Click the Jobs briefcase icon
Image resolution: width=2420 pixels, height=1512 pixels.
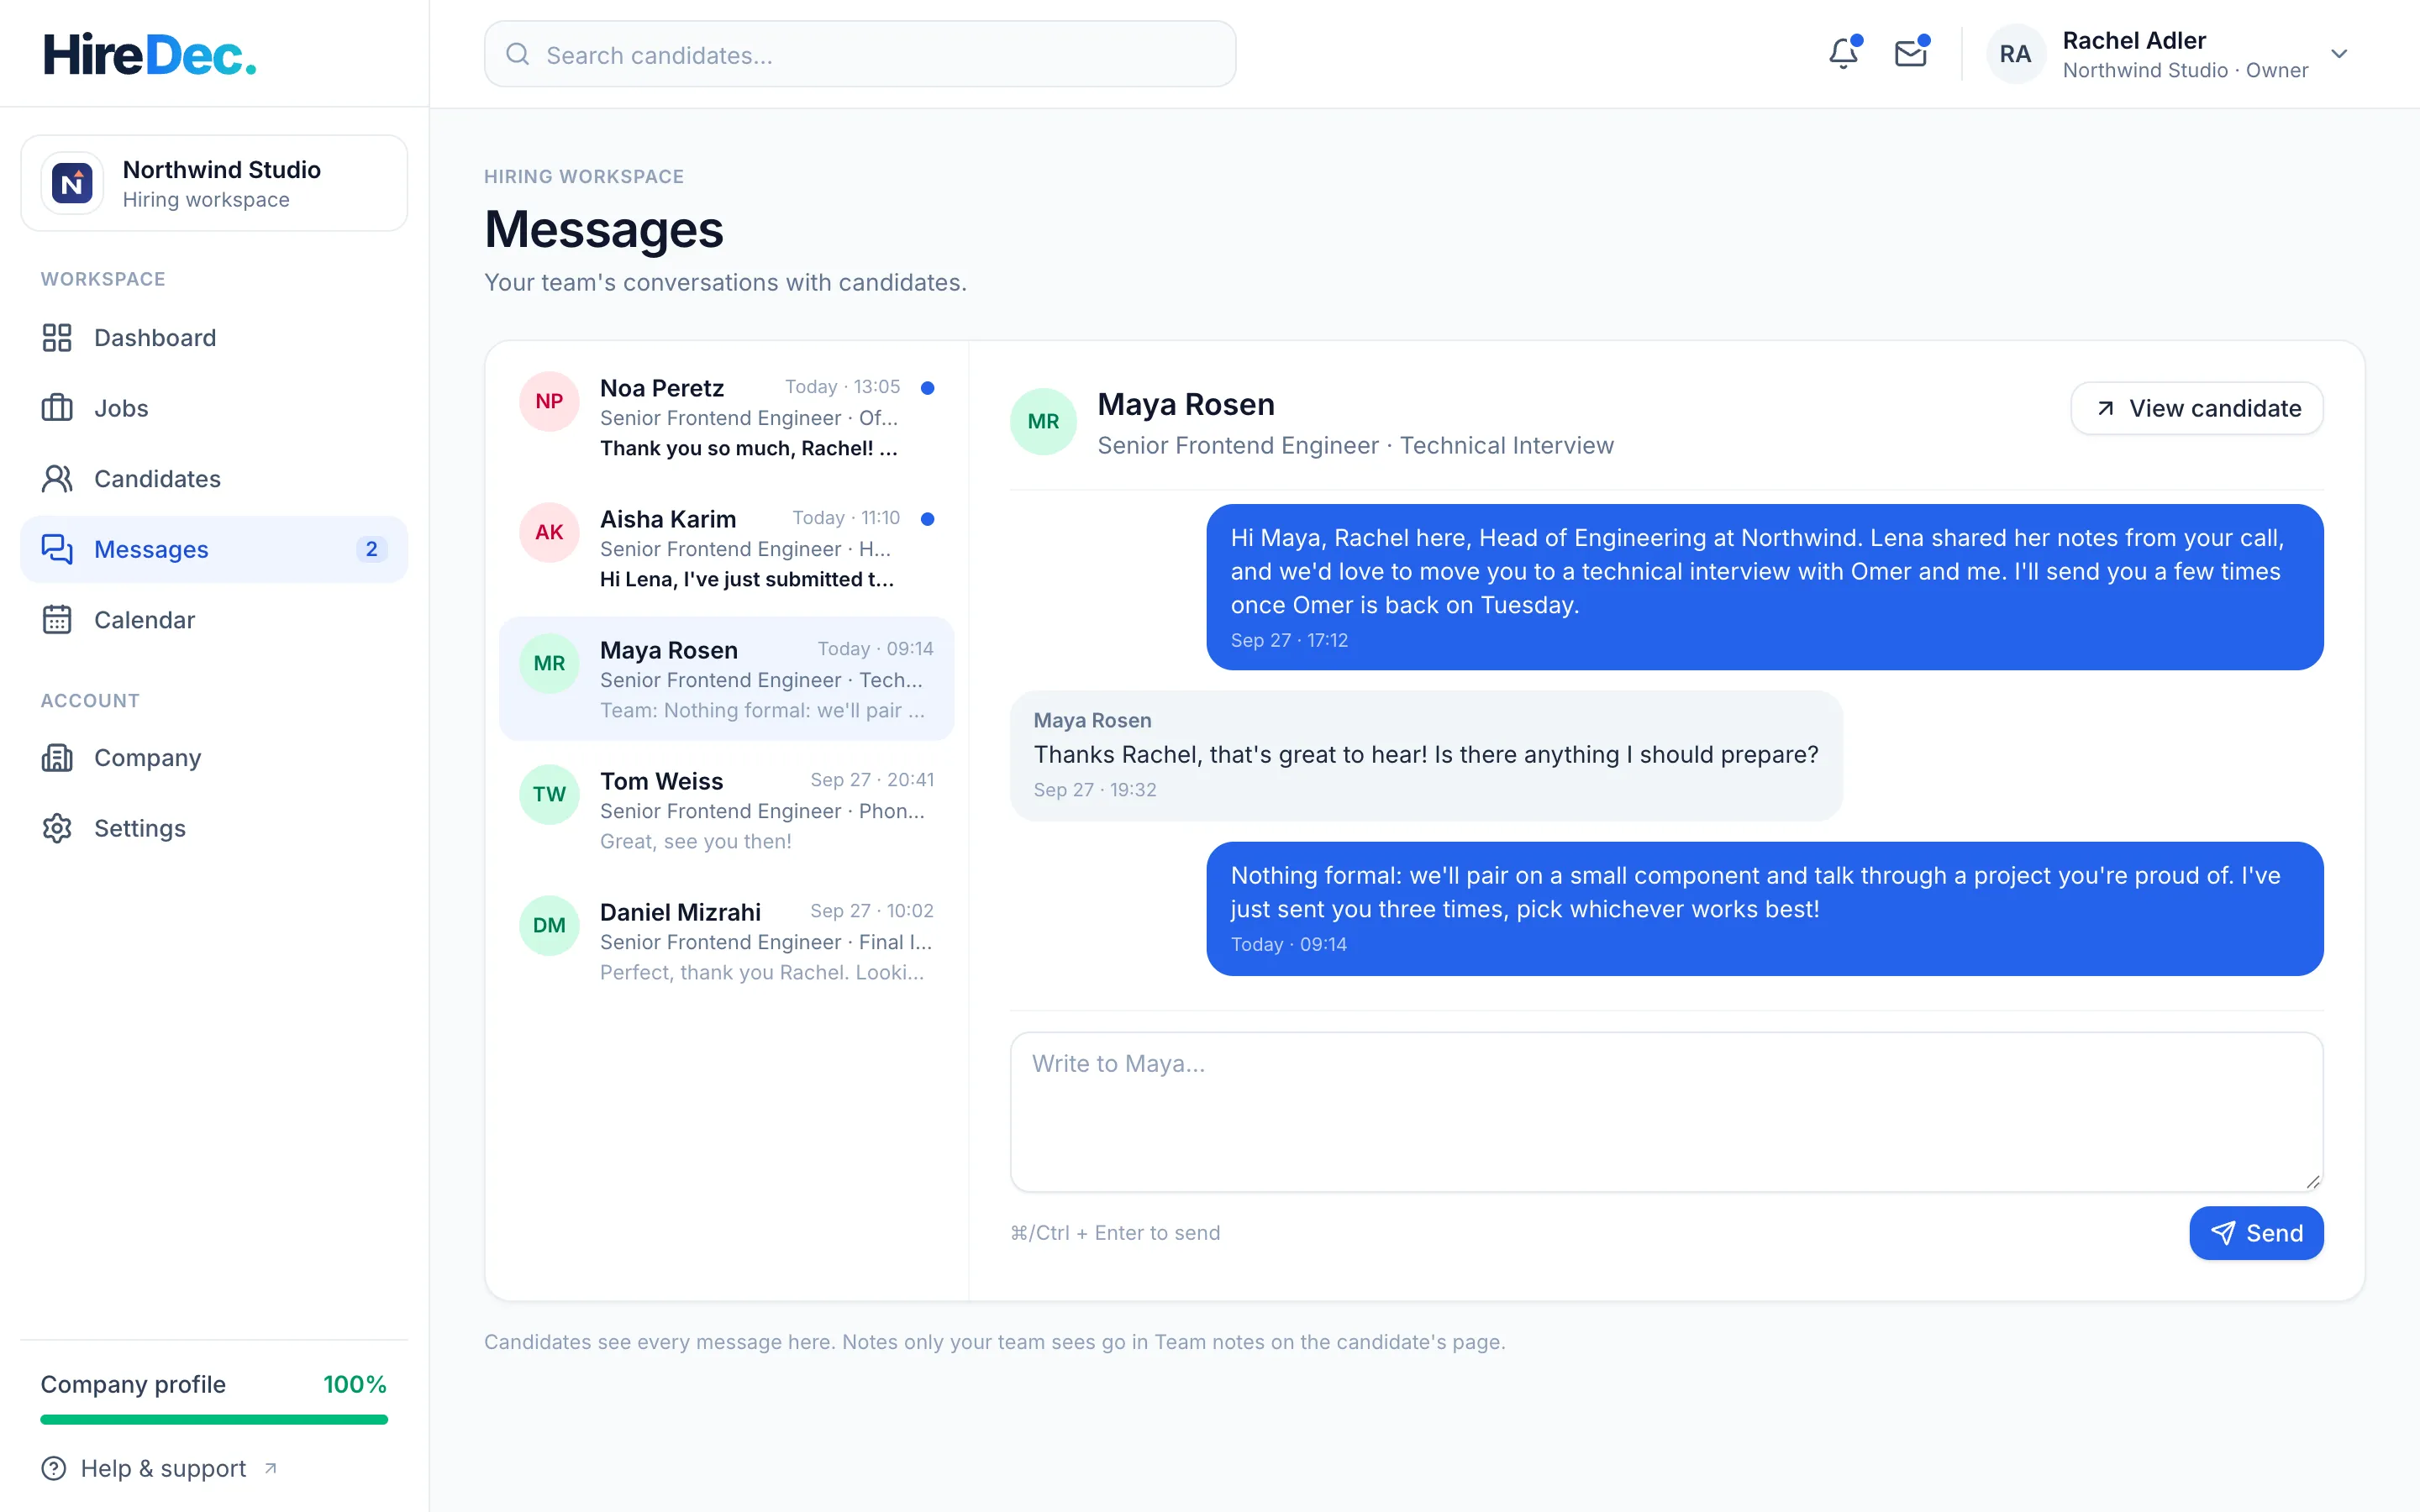click(57, 408)
